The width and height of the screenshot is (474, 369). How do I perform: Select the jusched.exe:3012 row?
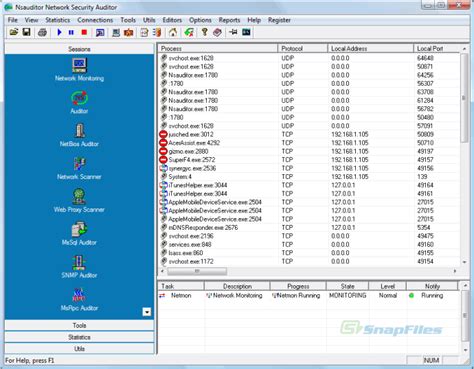coord(309,134)
